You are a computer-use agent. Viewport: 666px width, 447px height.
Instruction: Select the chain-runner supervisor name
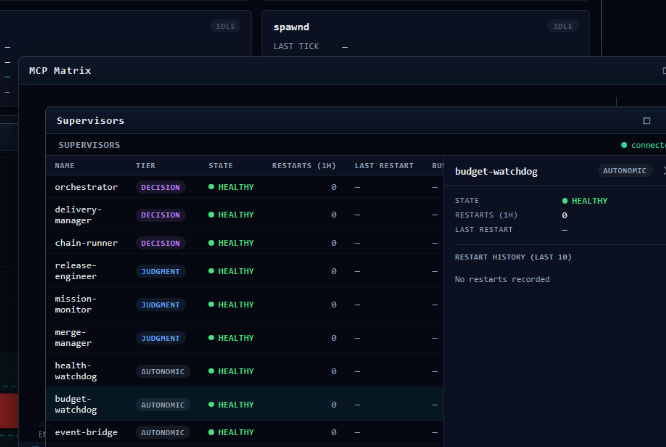point(86,243)
